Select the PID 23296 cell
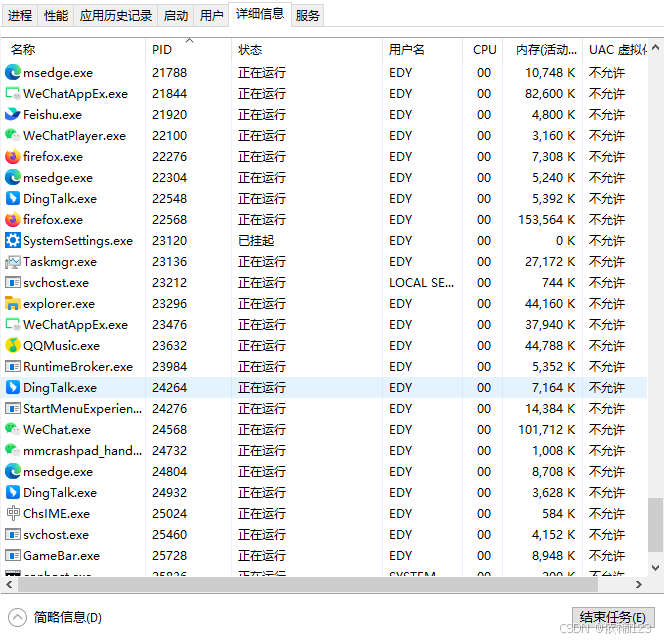 coord(169,304)
